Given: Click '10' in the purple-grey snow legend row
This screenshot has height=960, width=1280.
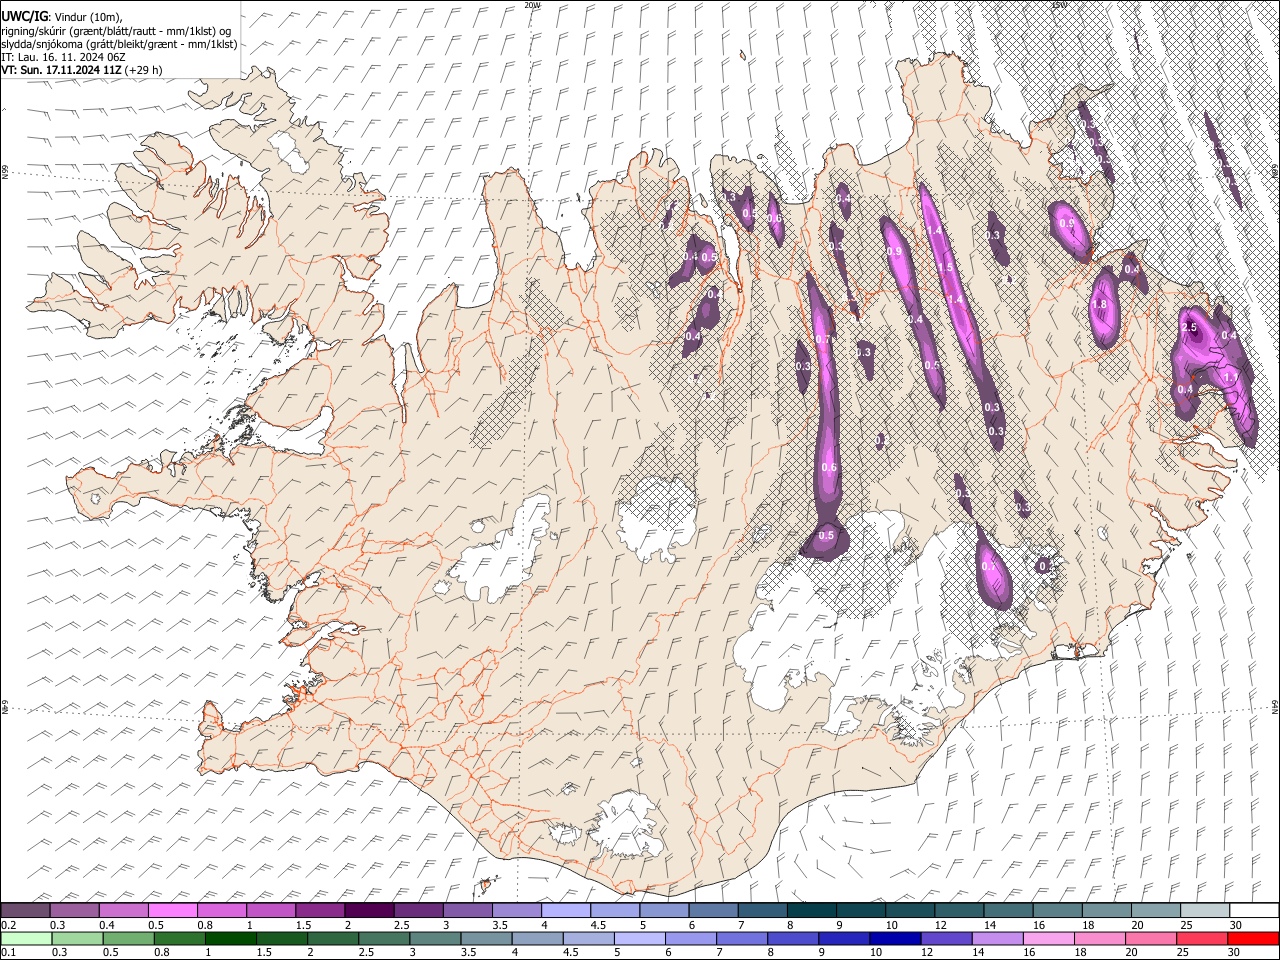Looking at the screenshot, I should (x=891, y=925).
